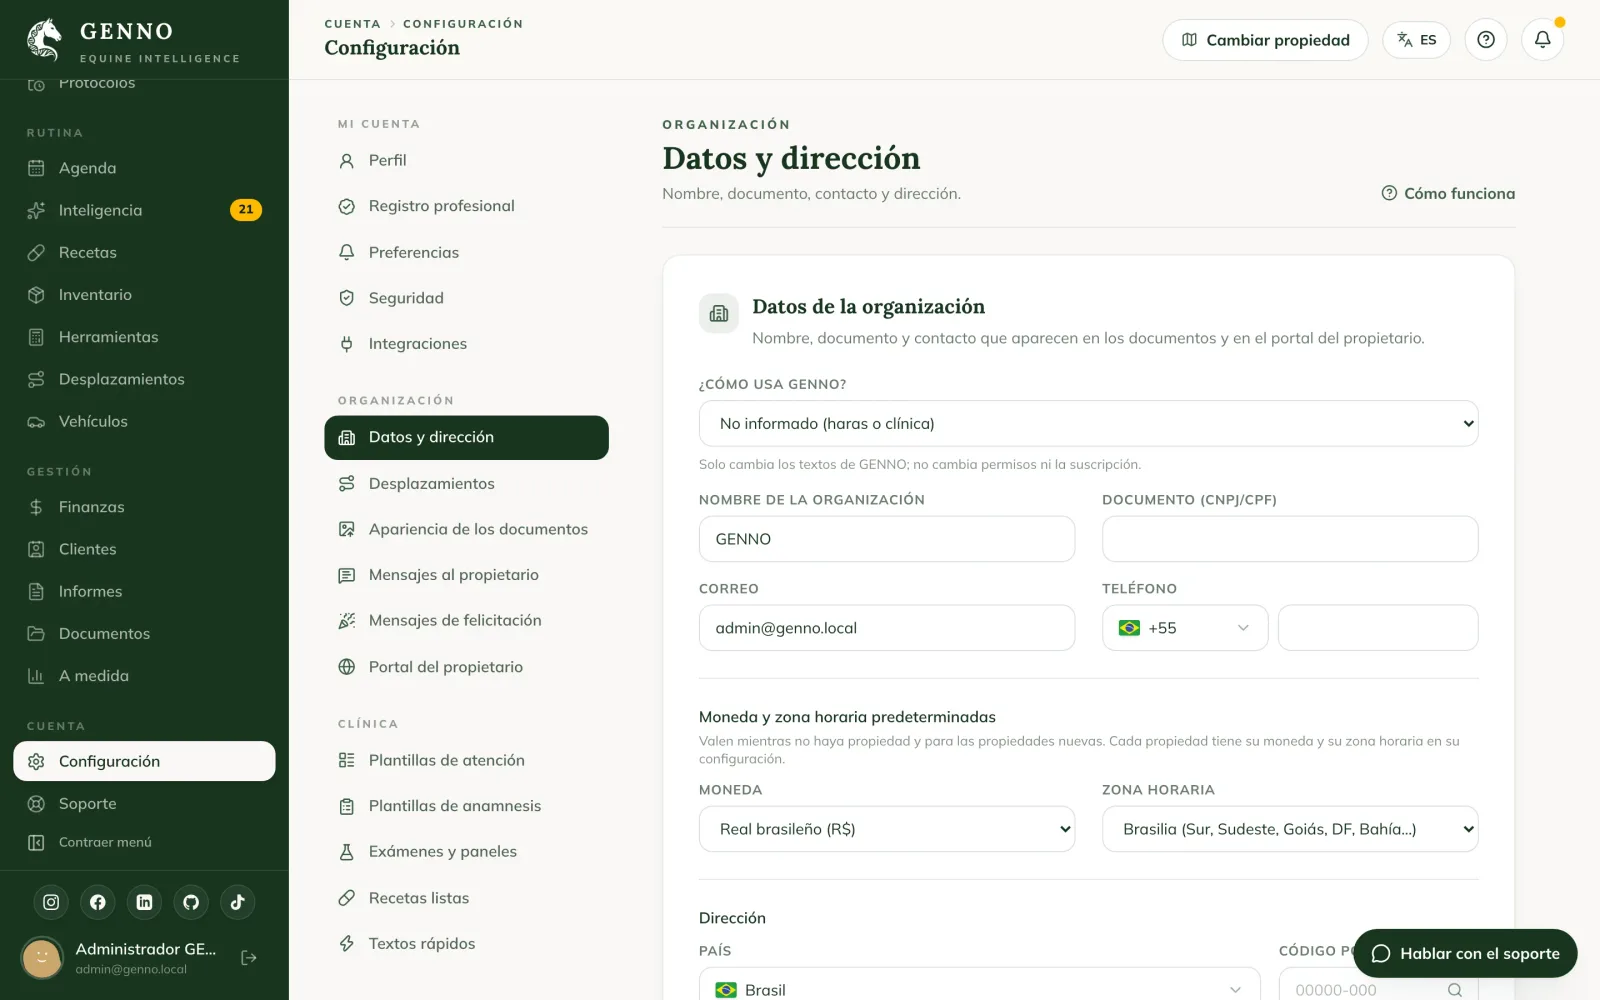Open Portal del propietario settings

[x=466, y=667]
